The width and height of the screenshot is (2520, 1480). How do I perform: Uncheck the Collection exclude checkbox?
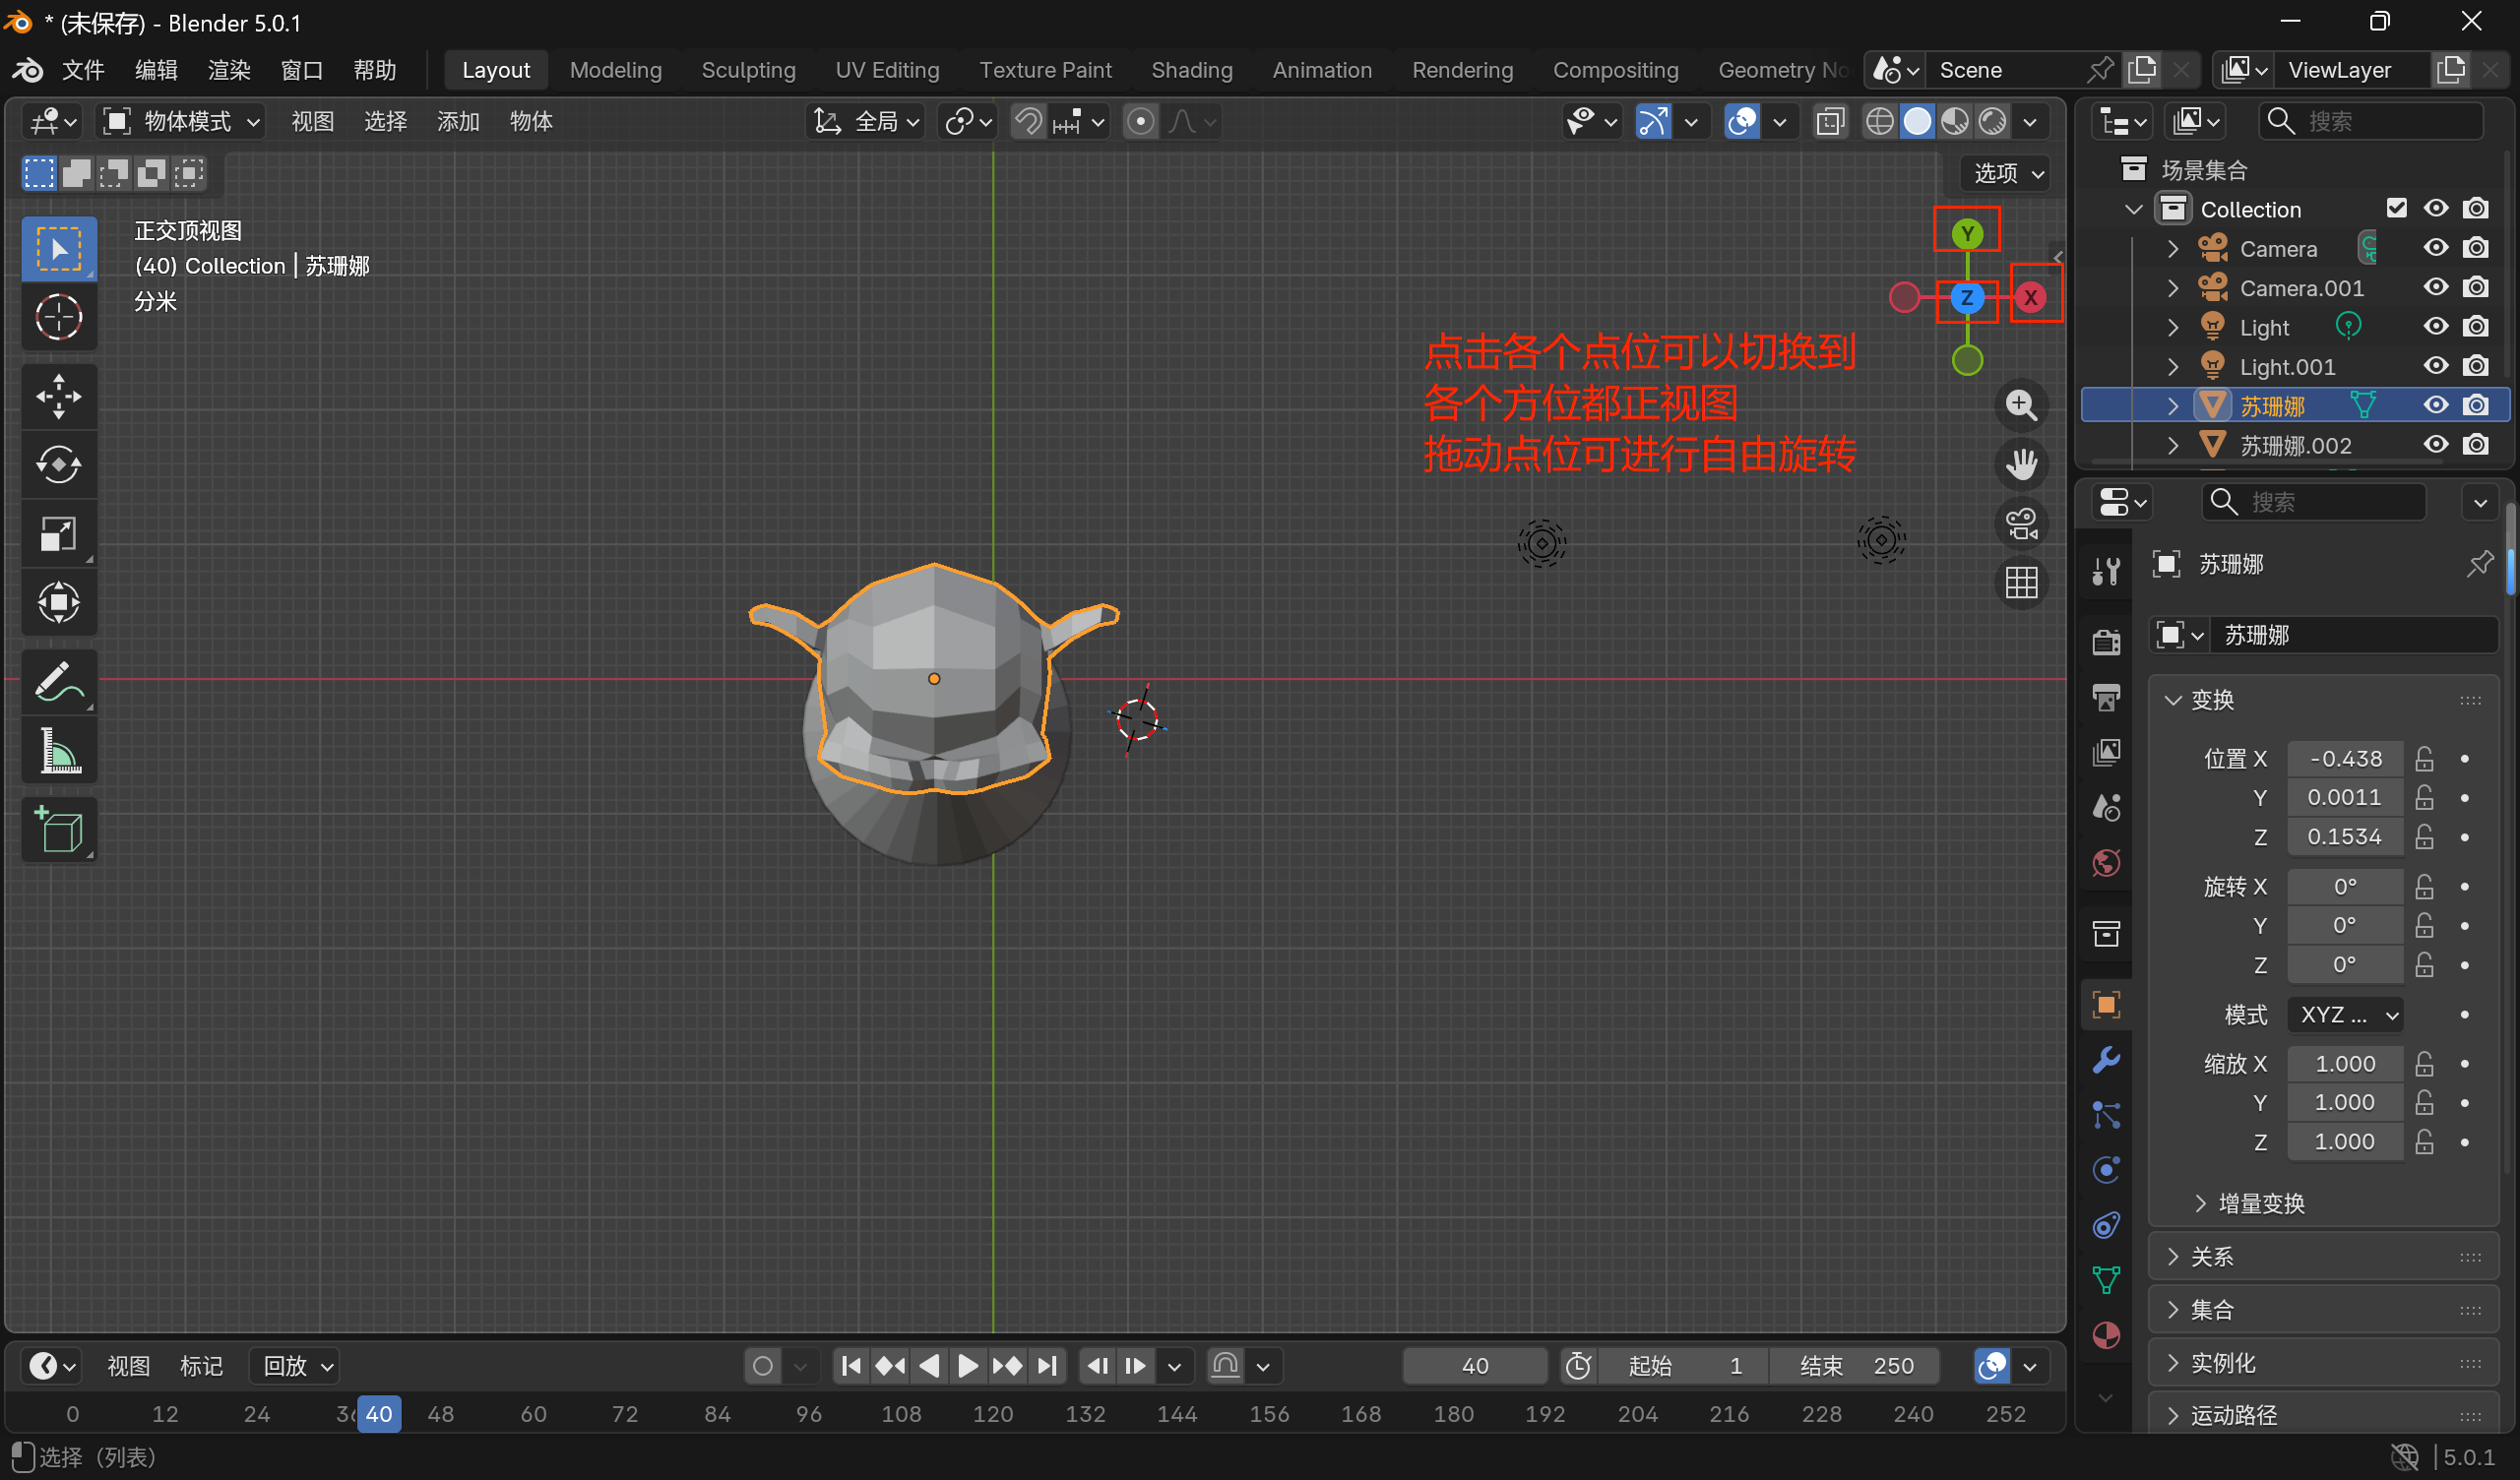click(2396, 208)
